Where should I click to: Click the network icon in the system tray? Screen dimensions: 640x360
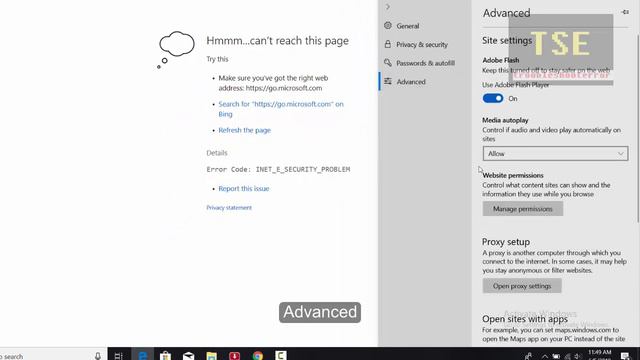tap(567, 356)
